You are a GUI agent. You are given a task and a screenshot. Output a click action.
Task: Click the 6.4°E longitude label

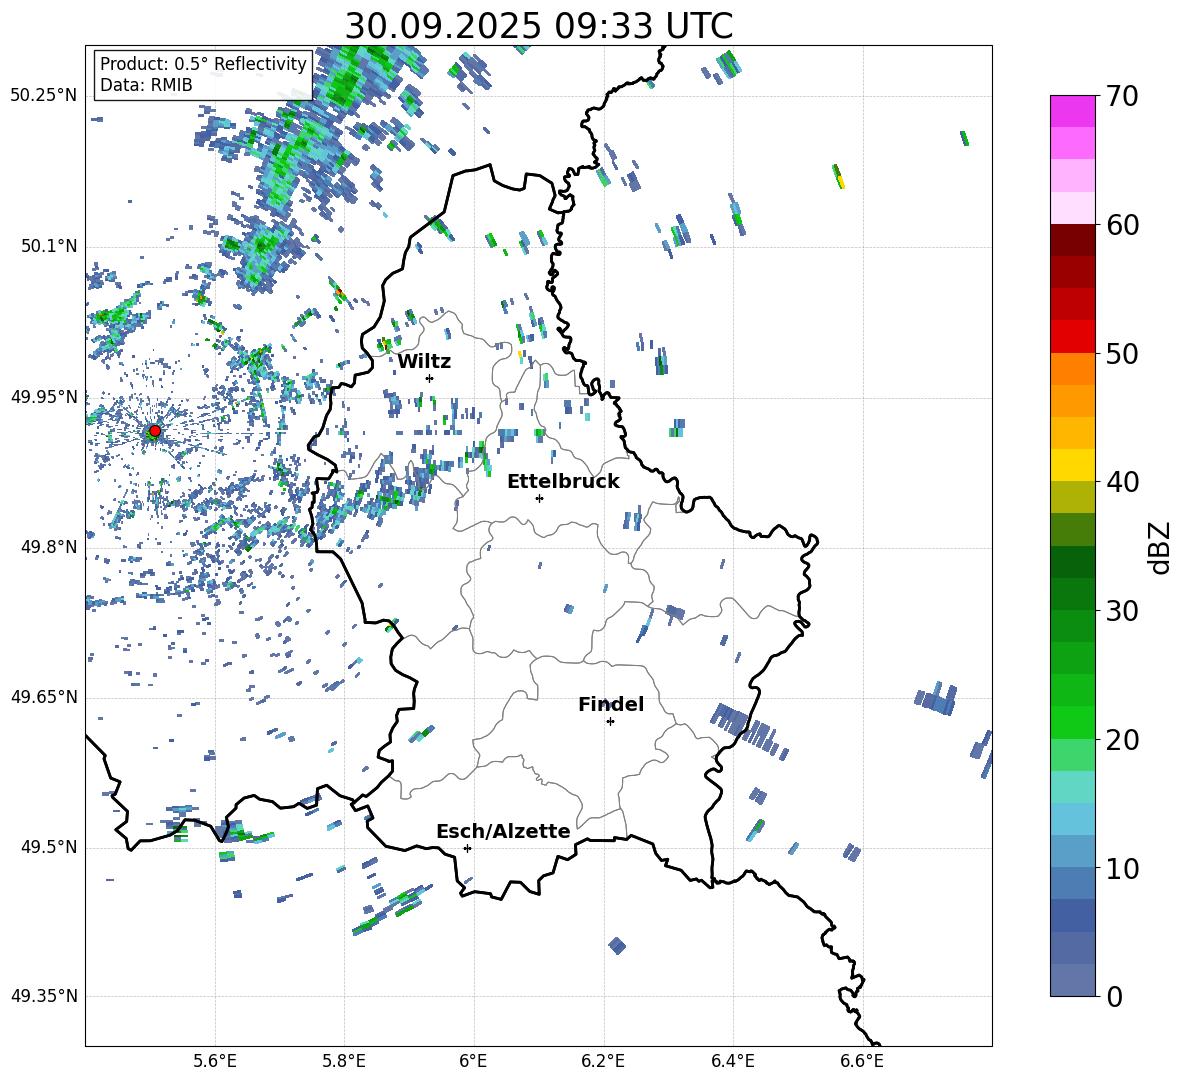732,1061
